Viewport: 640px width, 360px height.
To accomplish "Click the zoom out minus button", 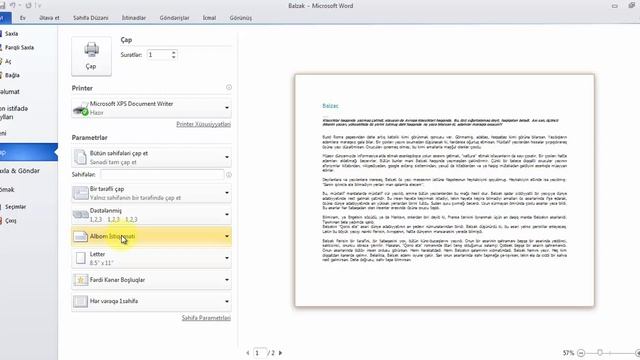I will (x=581, y=353).
